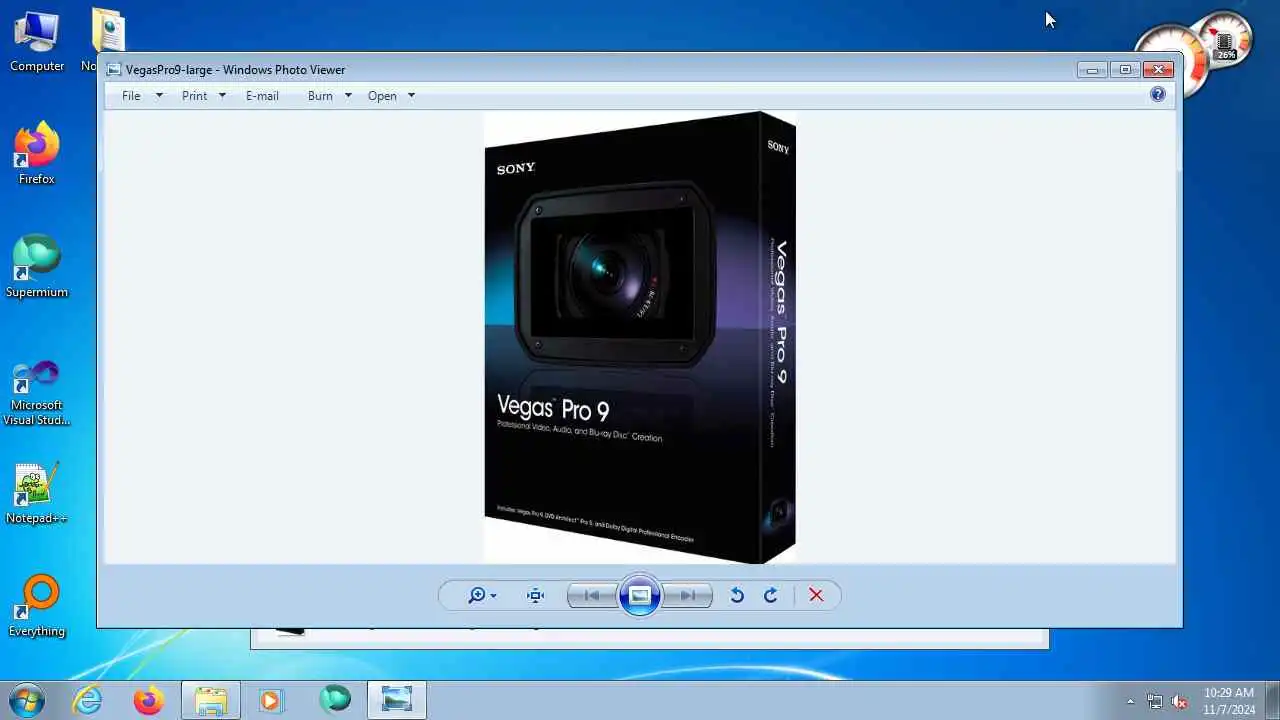Open Photo Viewer help icon
The height and width of the screenshot is (720, 1280).
(x=1157, y=95)
